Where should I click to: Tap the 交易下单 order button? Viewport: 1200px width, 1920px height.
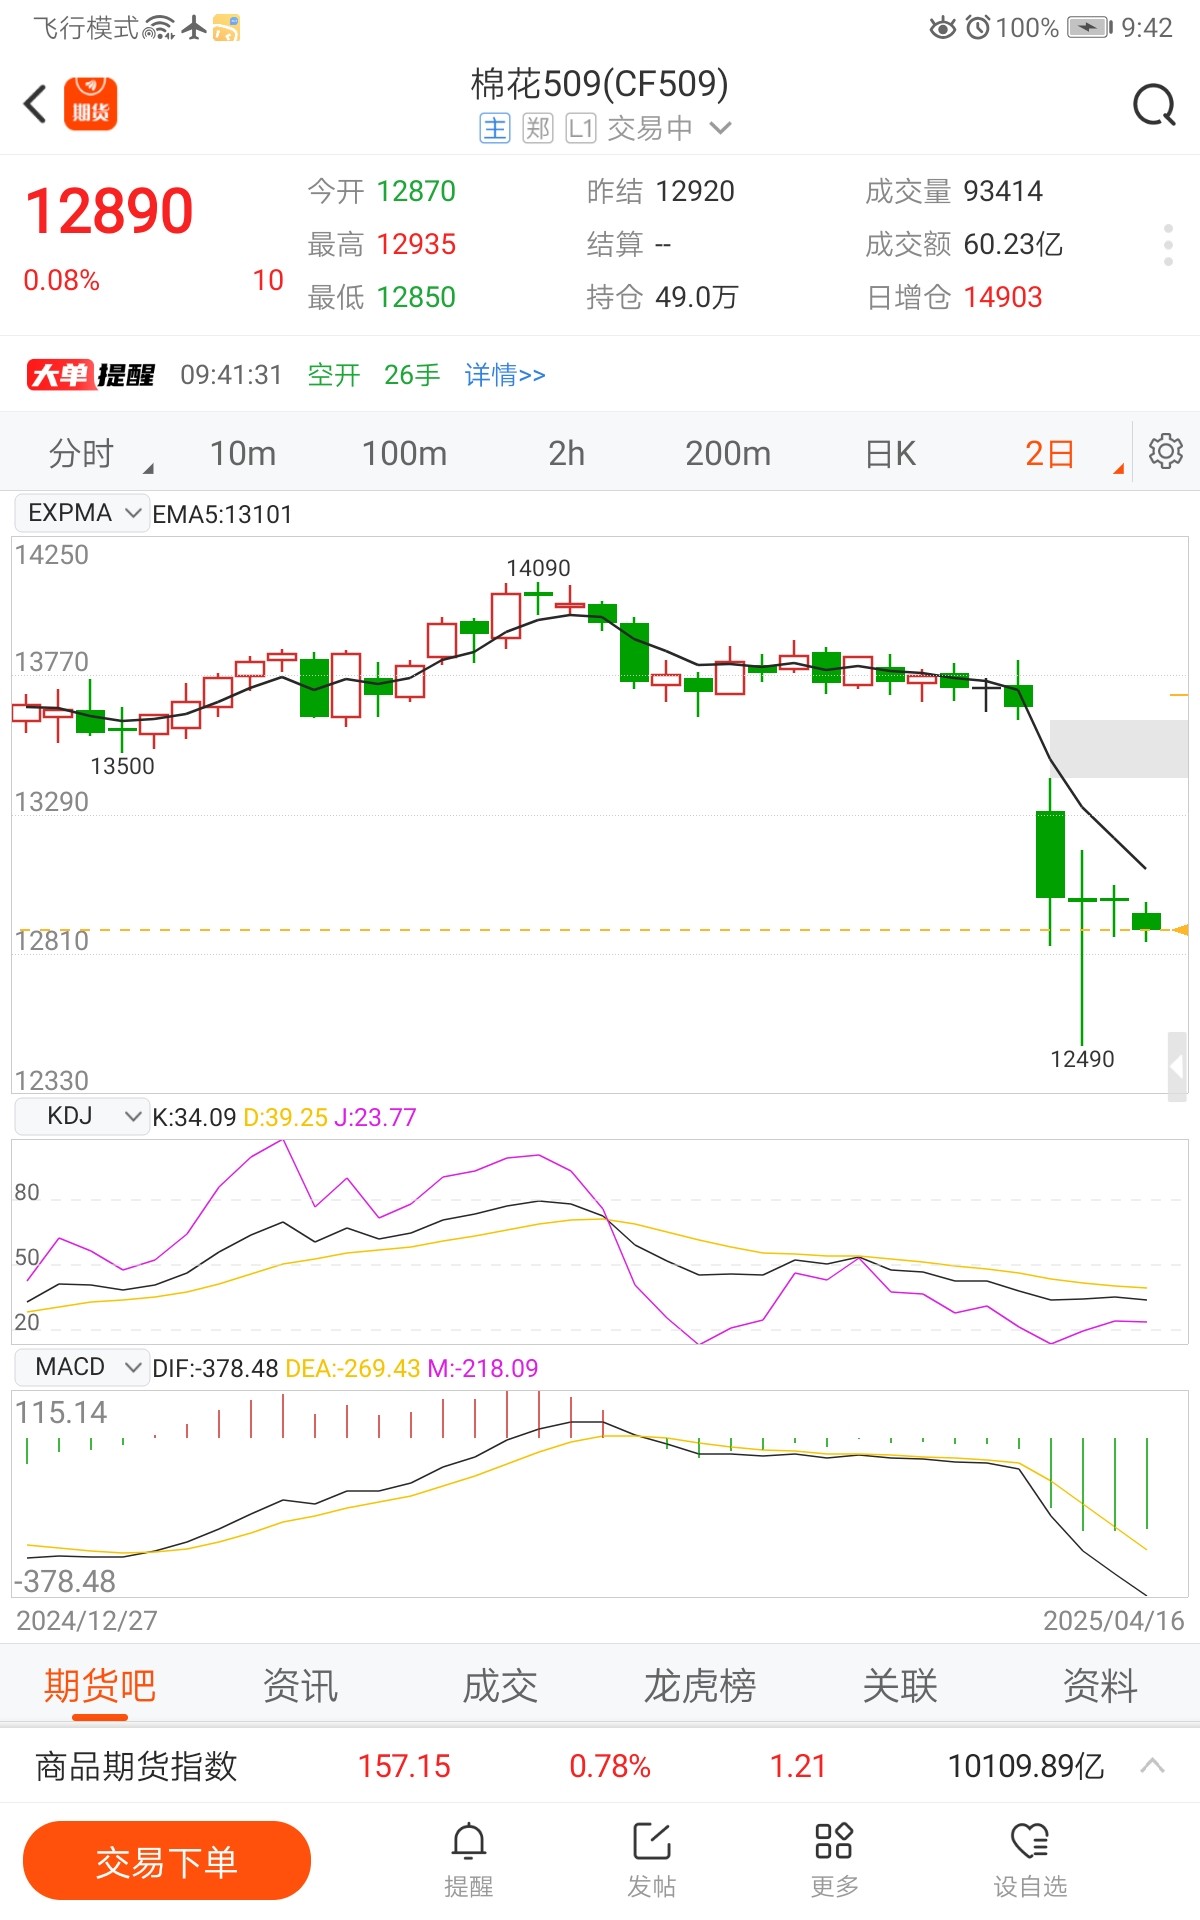(x=167, y=1861)
